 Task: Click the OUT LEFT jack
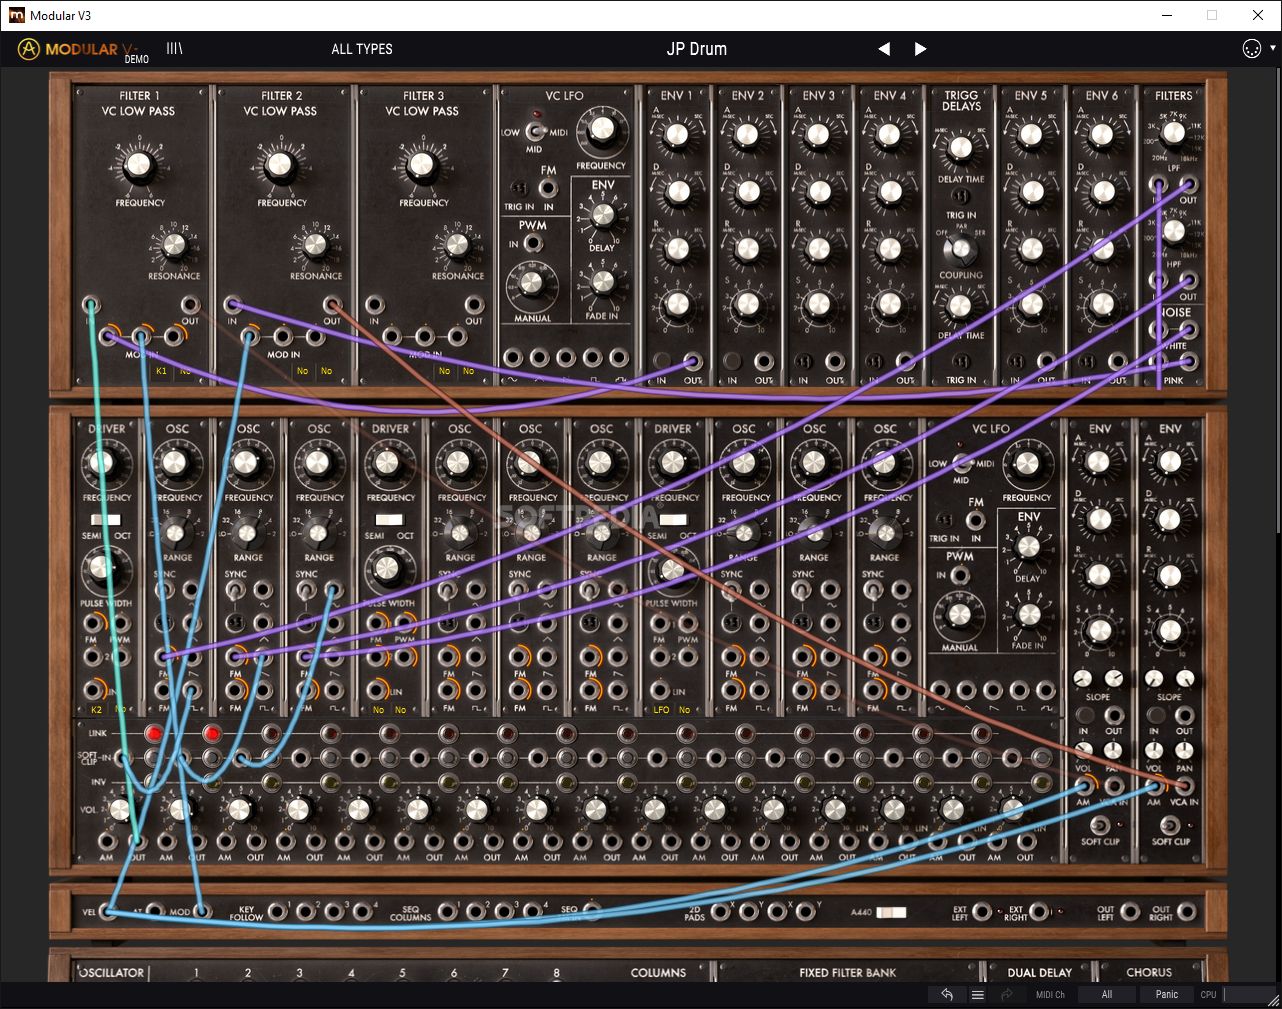coord(1130,911)
